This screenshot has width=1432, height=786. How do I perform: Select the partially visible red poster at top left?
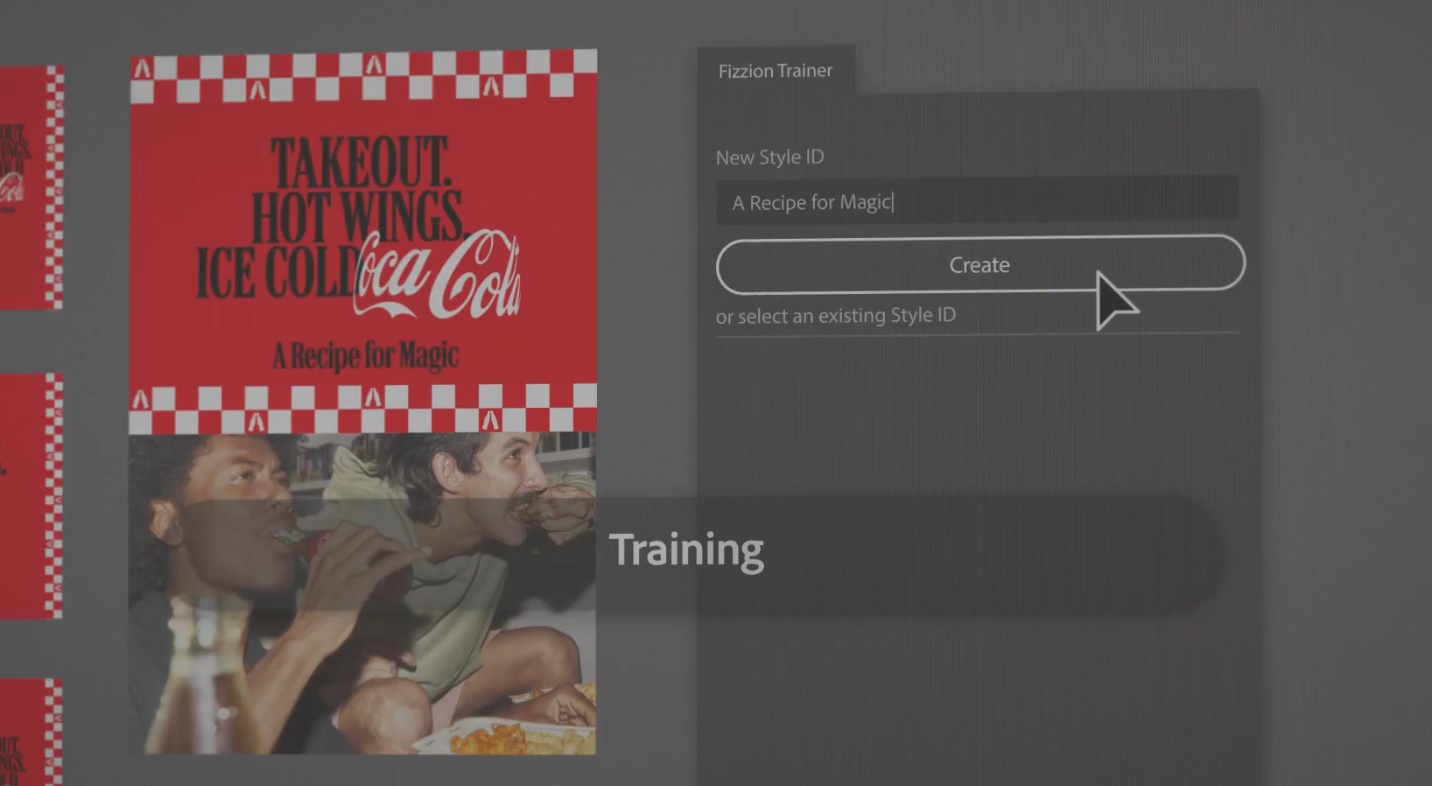pos(31,187)
